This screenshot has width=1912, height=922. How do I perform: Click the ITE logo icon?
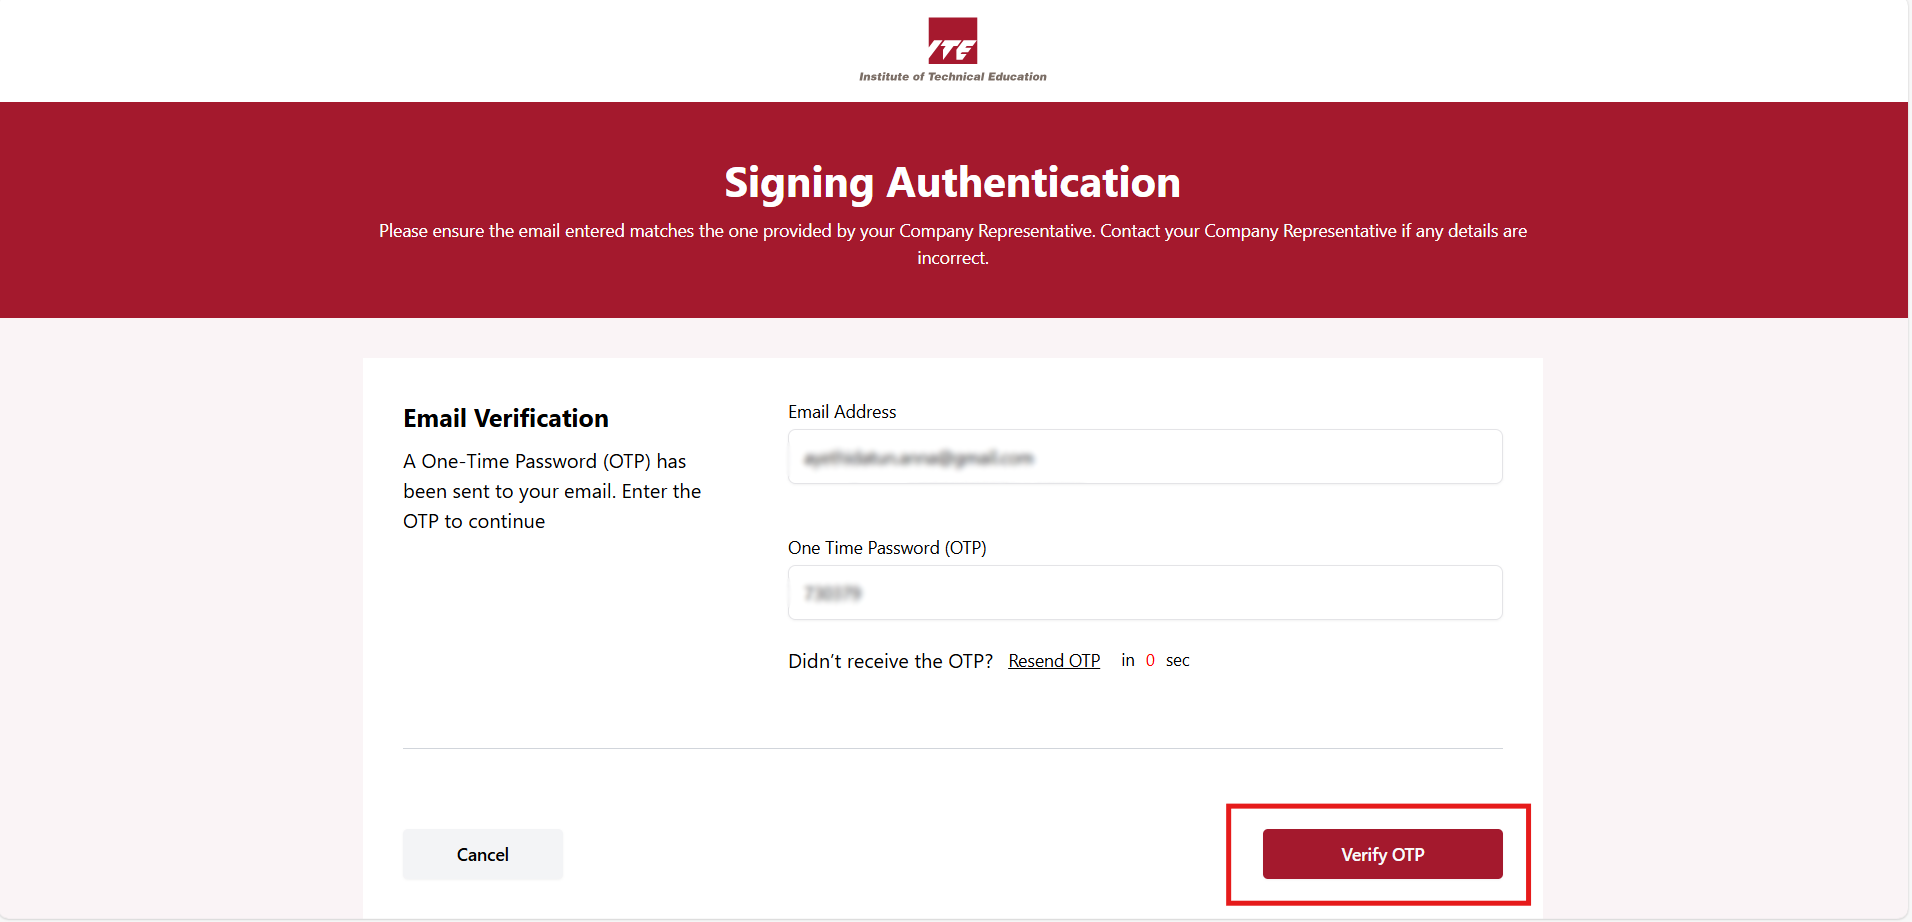(952, 41)
